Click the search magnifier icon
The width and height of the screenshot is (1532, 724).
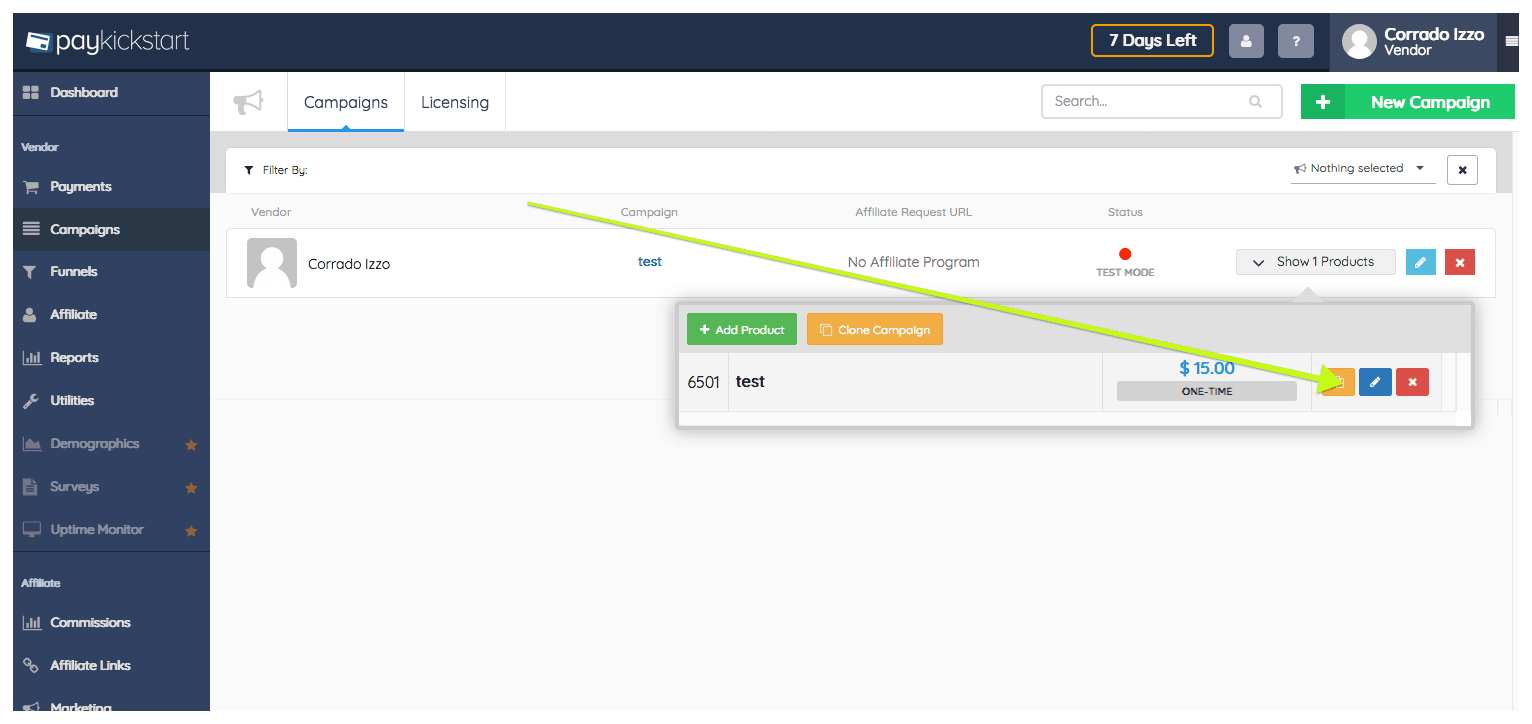(x=1256, y=101)
